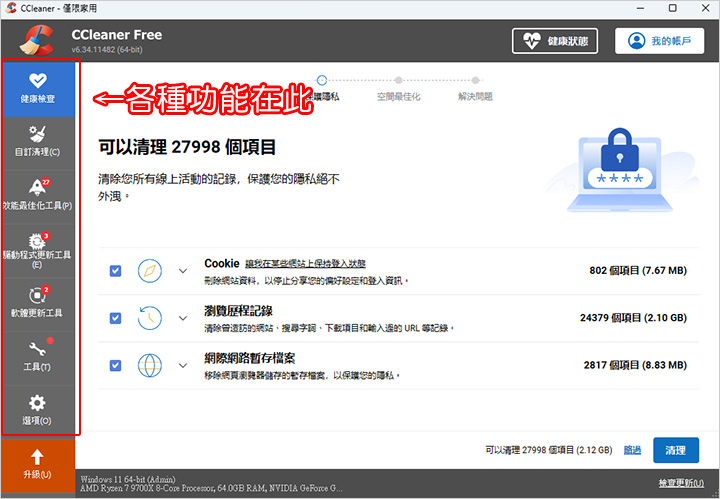Uncheck the 瀏覽歷程記錄 checkbox
720x499 pixels.
pyautogui.click(x=115, y=318)
